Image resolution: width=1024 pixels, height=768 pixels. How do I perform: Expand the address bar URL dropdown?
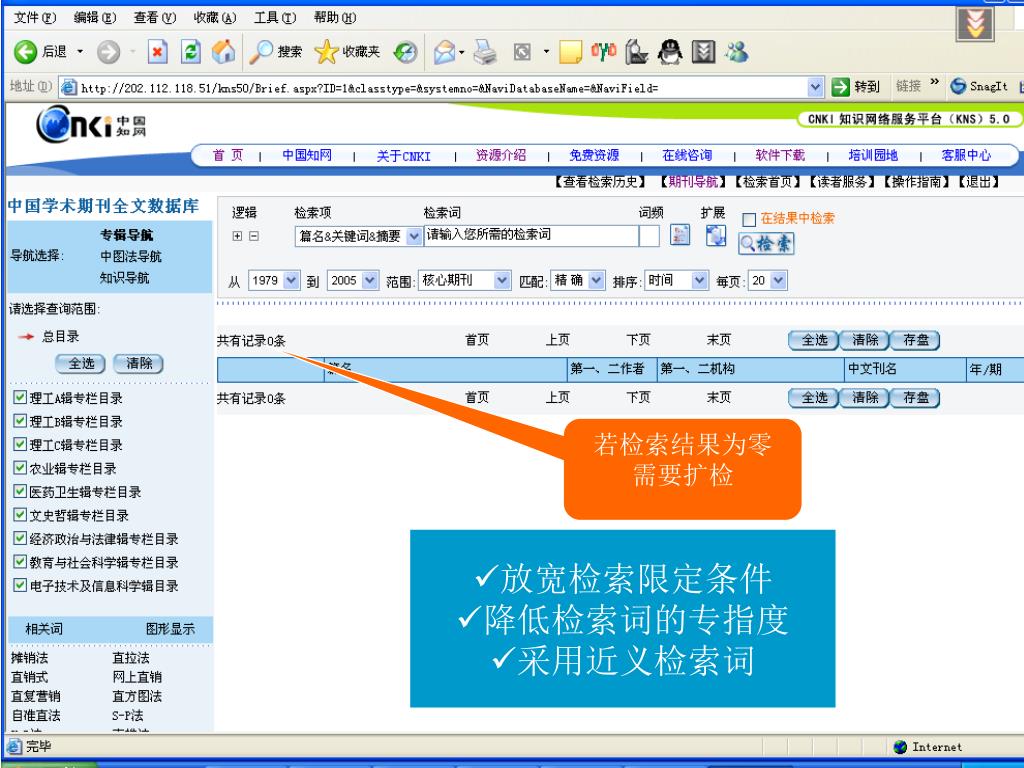(x=815, y=86)
